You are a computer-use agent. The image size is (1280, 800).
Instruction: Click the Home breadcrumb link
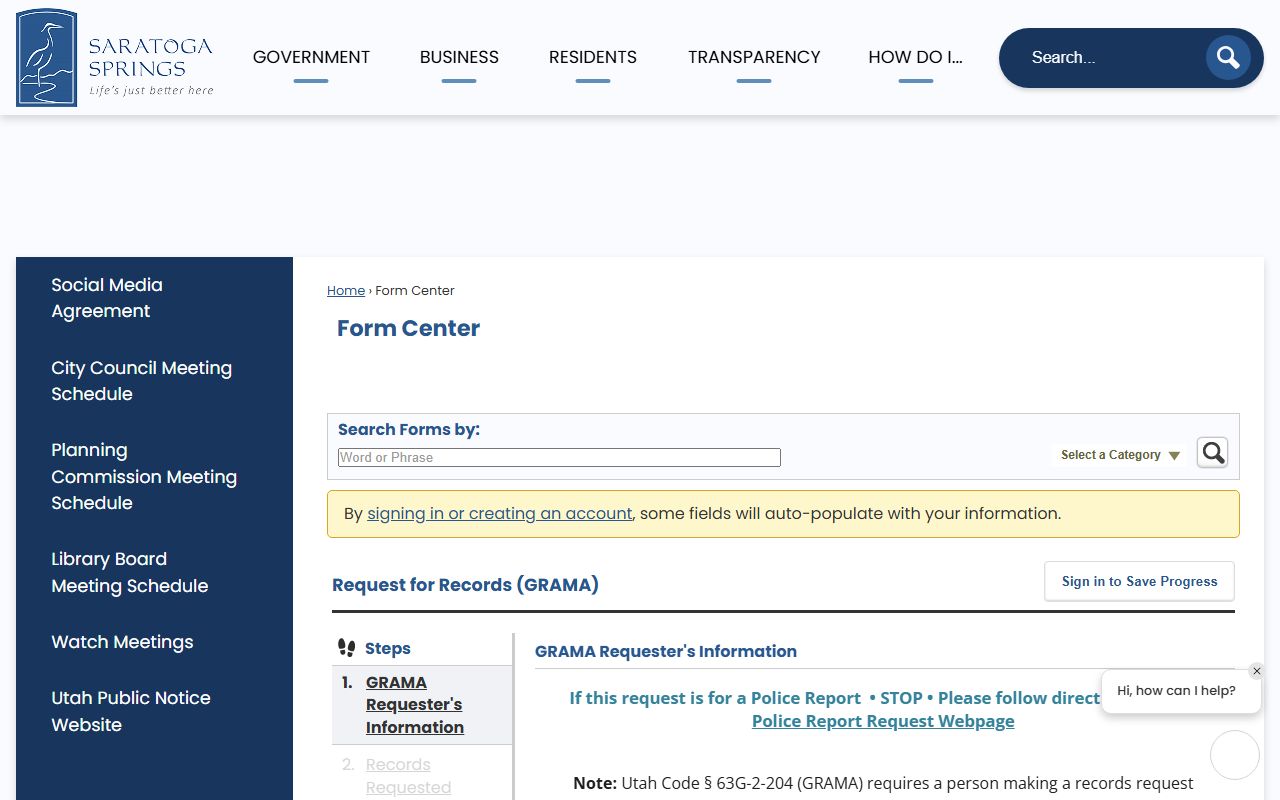click(346, 291)
